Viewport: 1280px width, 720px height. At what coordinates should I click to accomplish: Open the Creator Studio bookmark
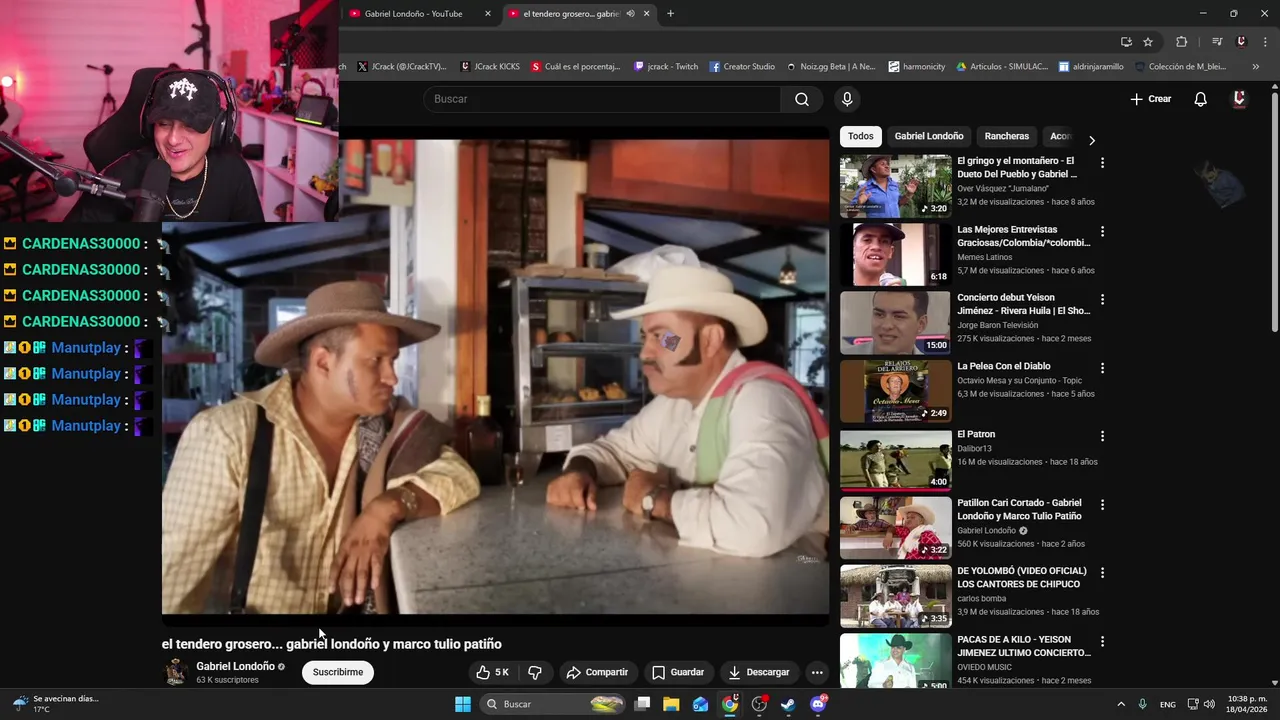[x=742, y=66]
